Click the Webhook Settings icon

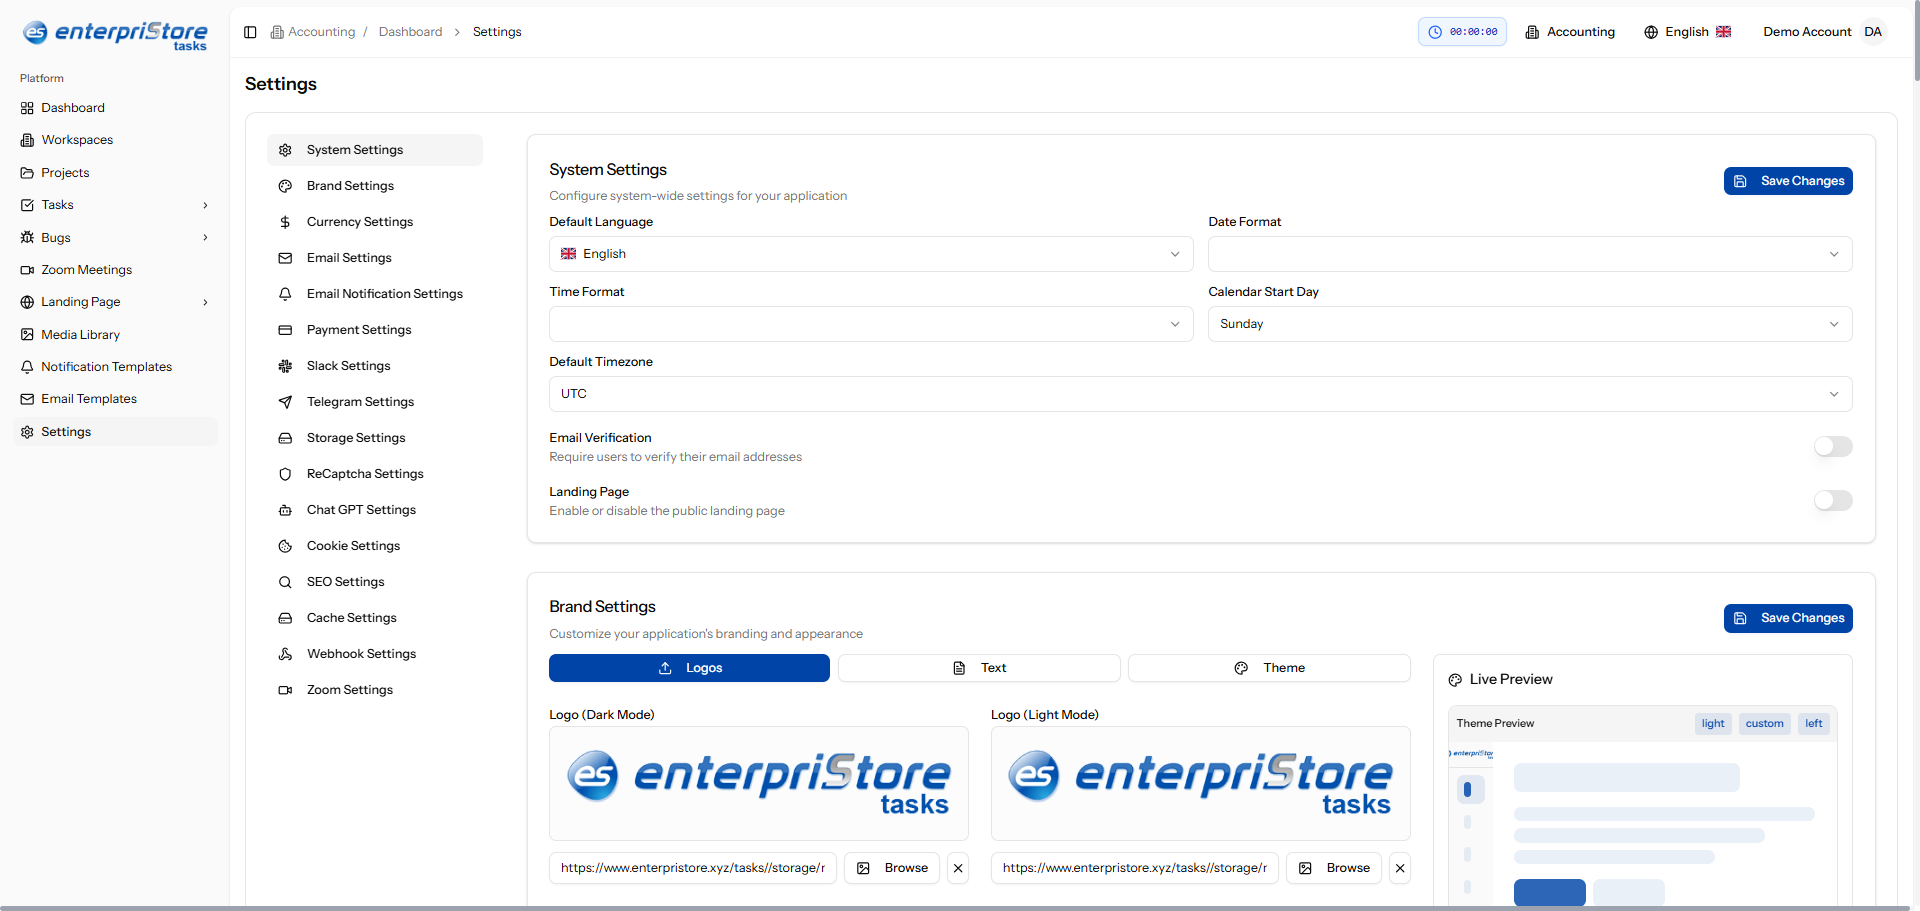pyautogui.click(x=285, y=654)
